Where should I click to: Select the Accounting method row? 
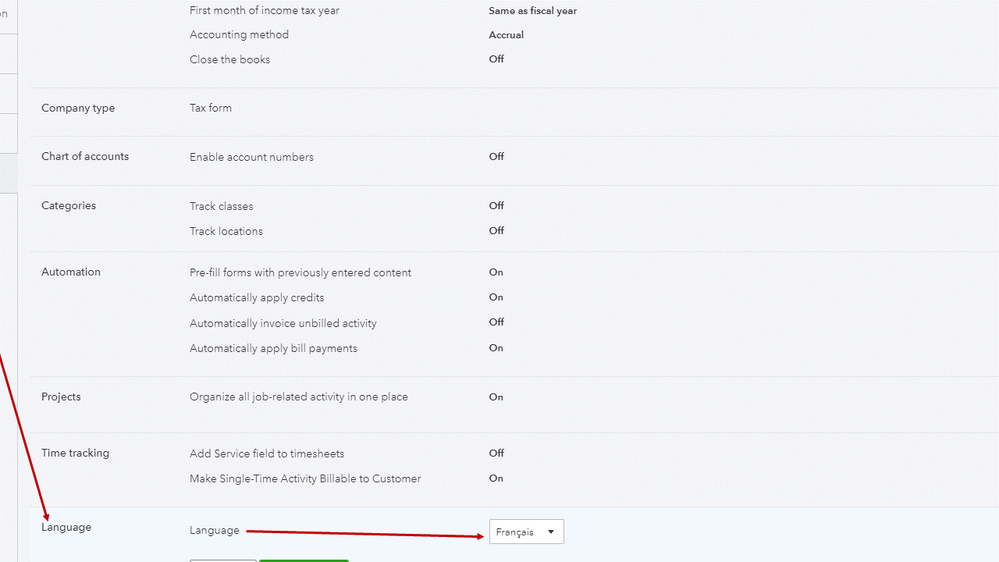tap(239, 35)
